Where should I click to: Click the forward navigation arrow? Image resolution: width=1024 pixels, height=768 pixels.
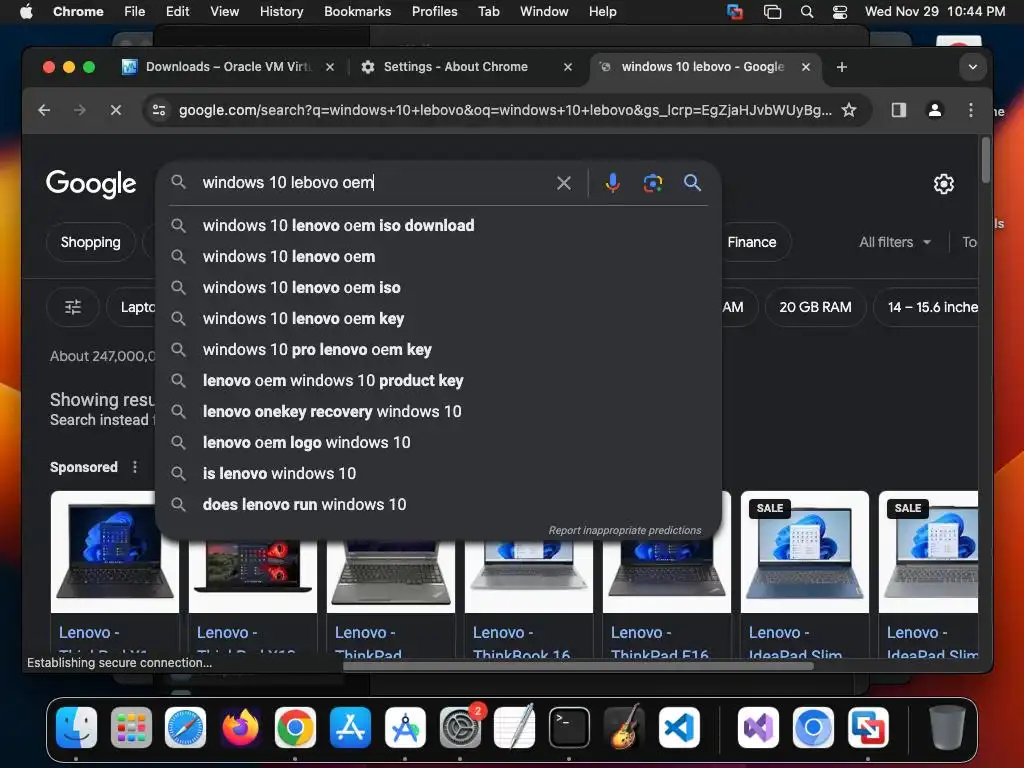click(80, 110)
